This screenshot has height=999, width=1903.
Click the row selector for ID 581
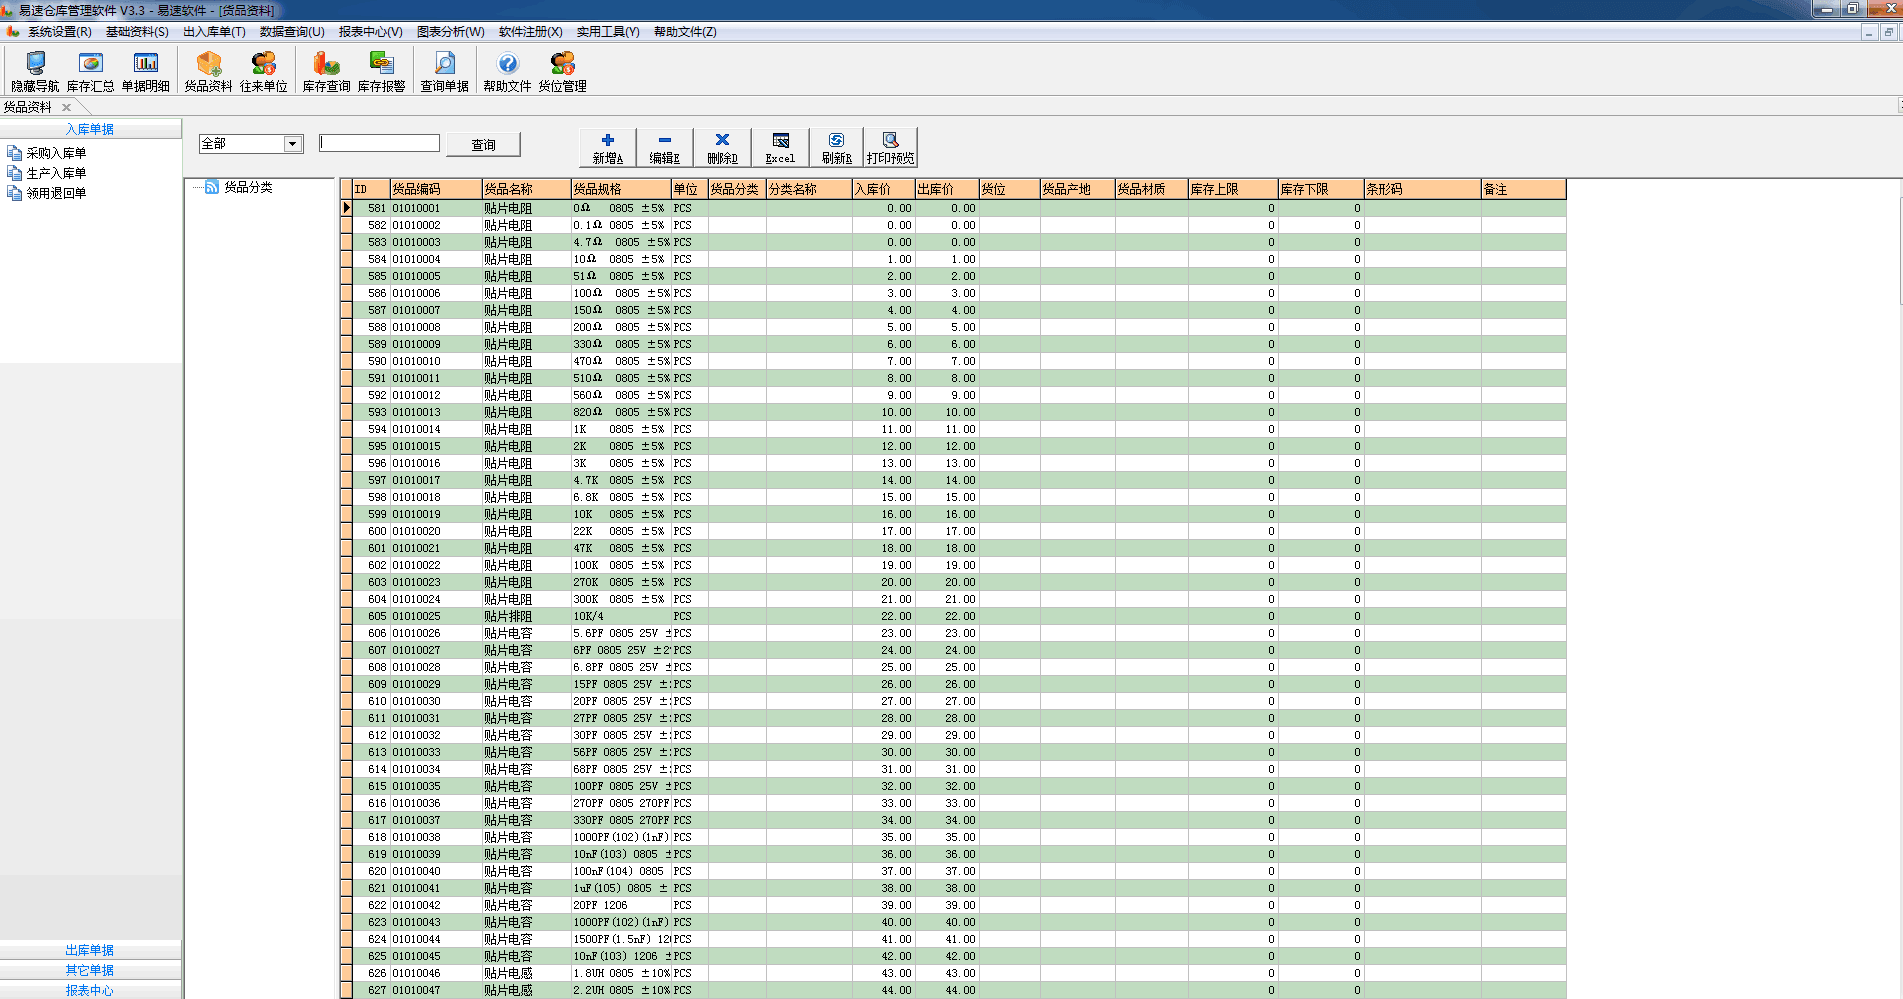346,208
